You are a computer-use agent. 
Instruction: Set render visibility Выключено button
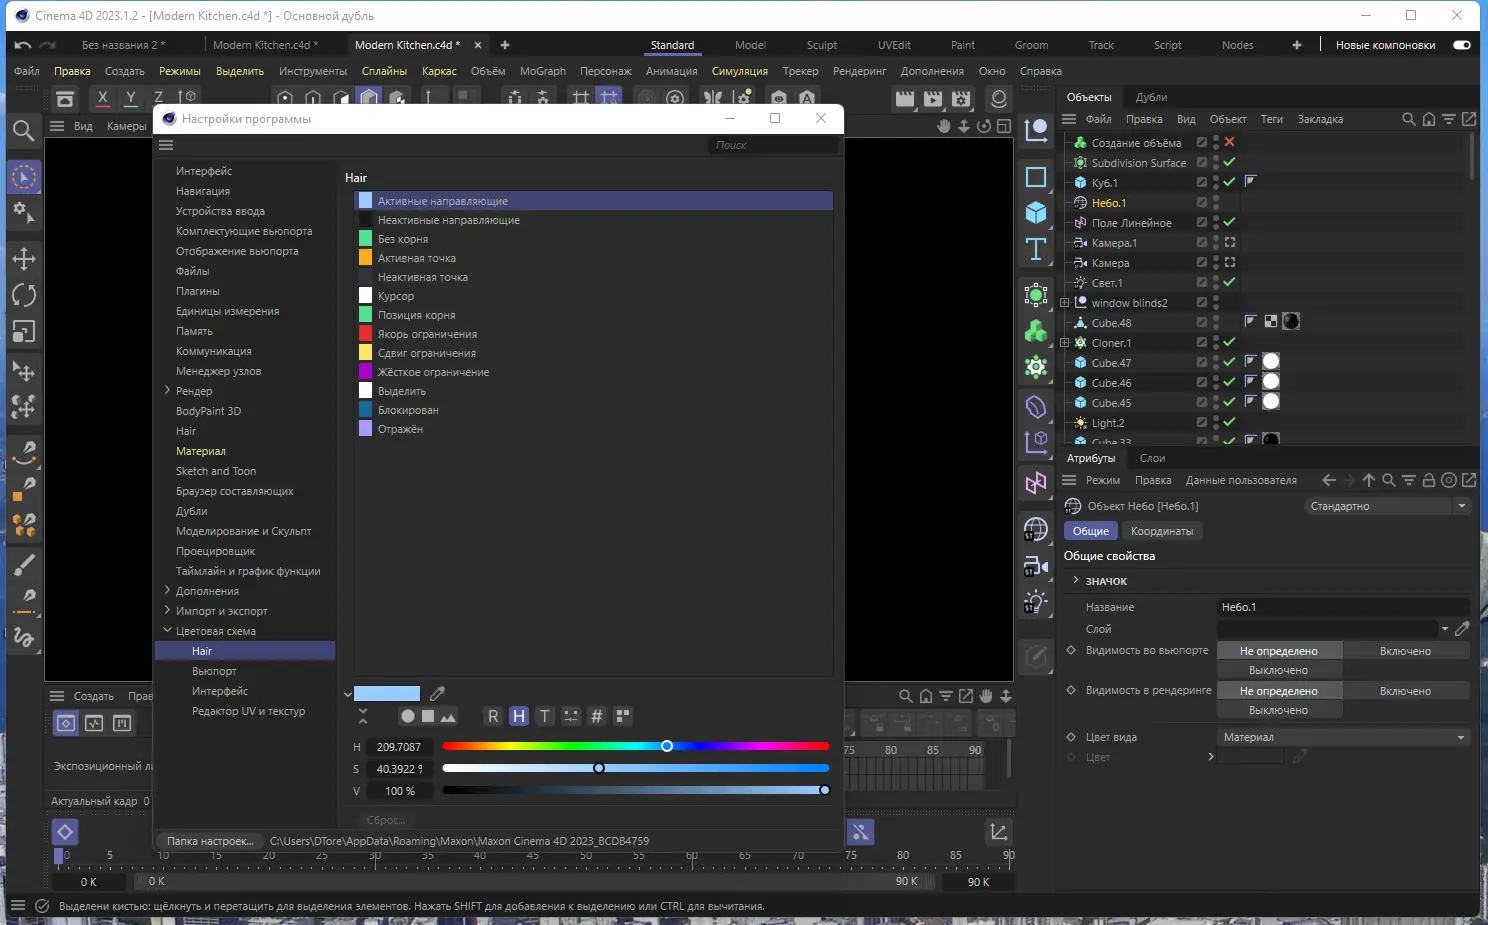click(1279, 710)
